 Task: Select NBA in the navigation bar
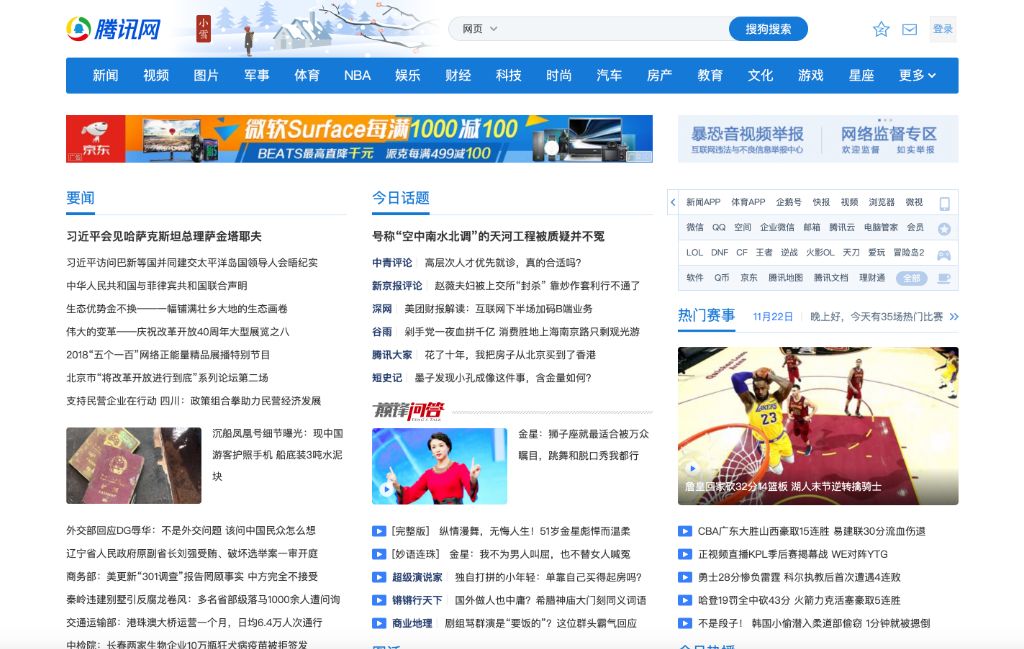point(357,75)
